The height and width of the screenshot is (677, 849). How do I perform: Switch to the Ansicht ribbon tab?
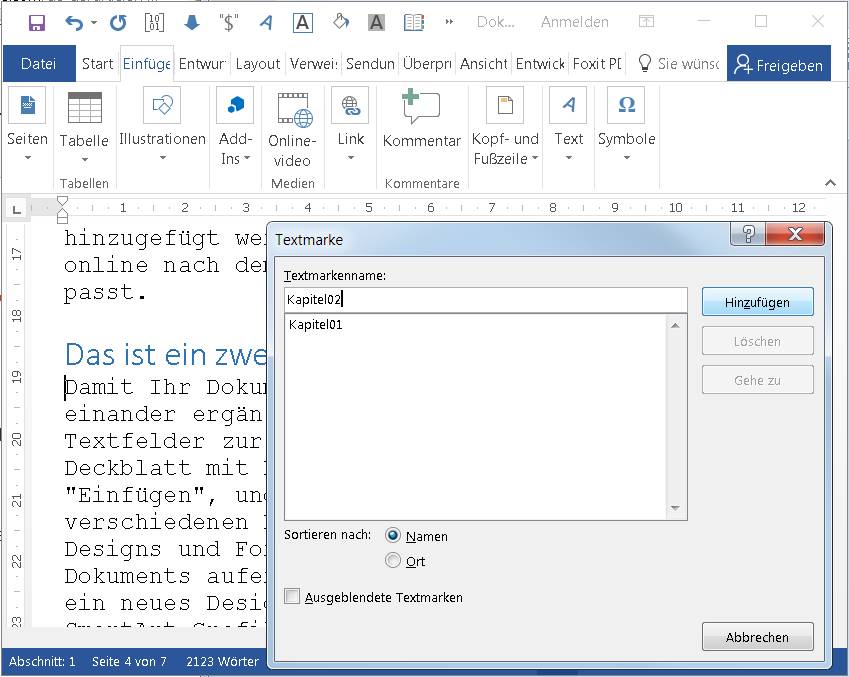(484, 63)
